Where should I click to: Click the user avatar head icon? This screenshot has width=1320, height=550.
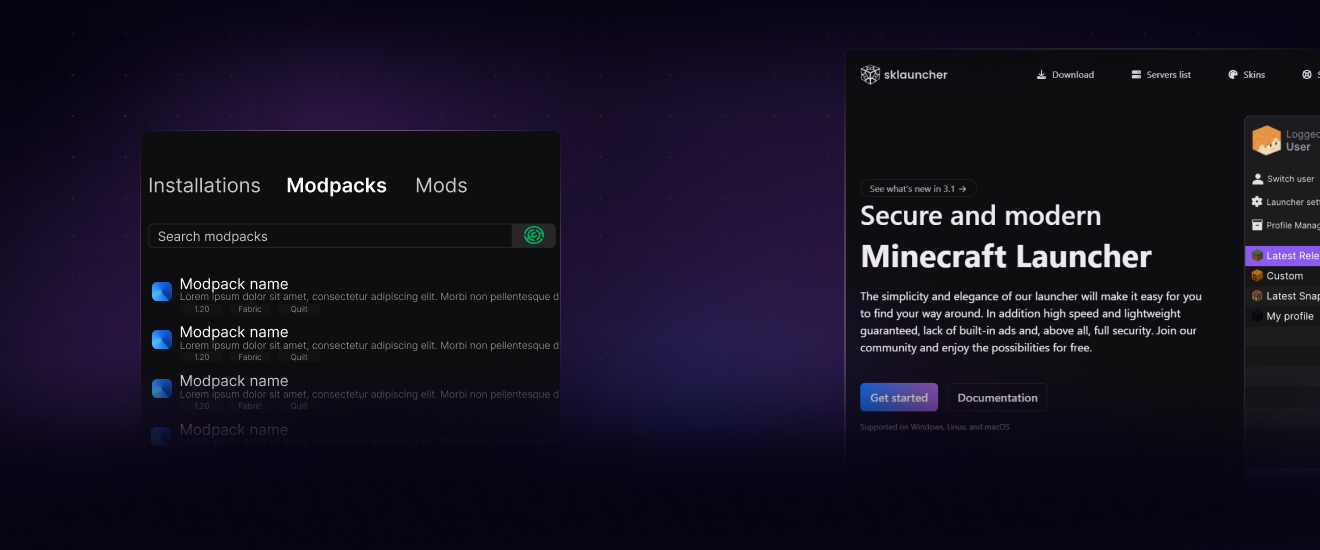pos(1266,141)
